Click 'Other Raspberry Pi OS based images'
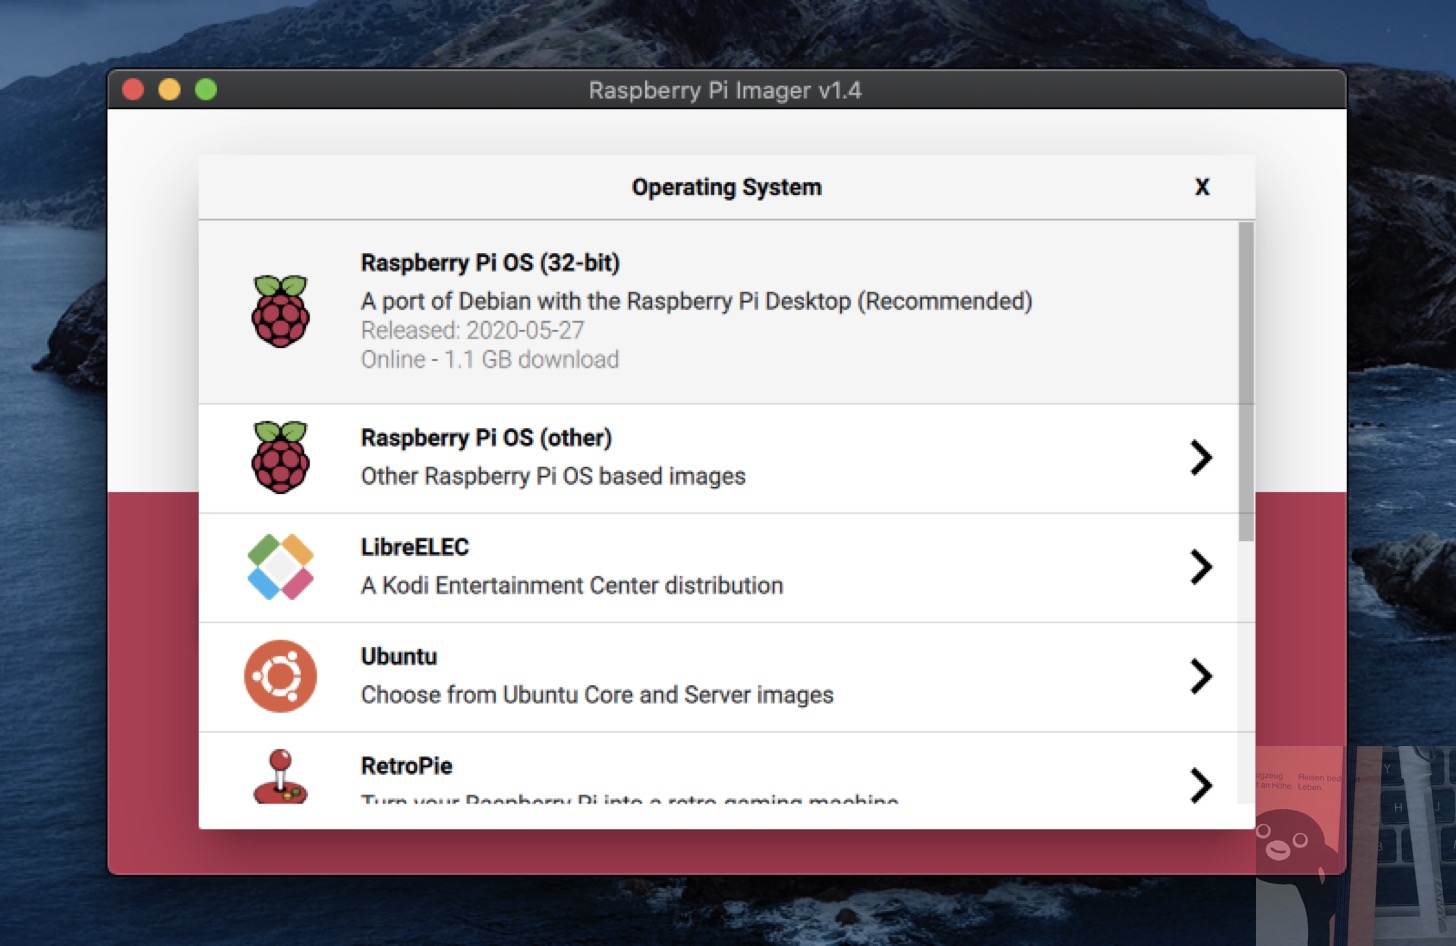The height and width of the screenshot is (946, 1456). click(553, 476)
